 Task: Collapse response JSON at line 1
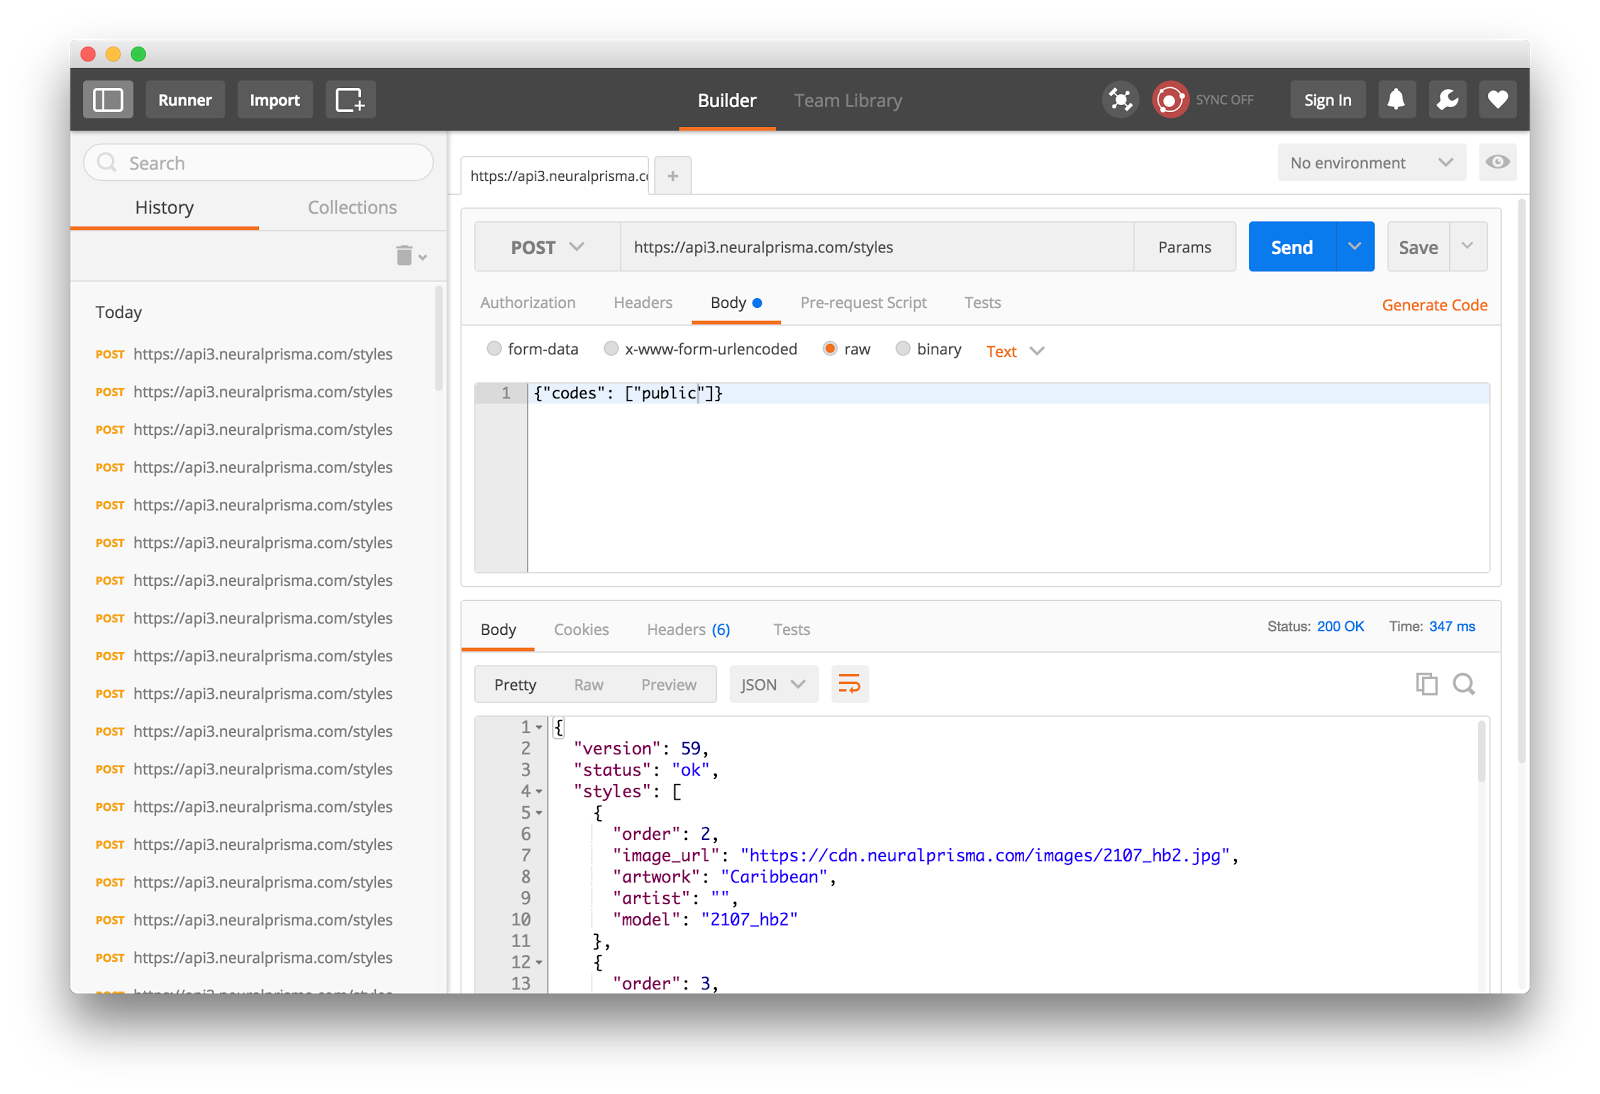click(539, 728)
